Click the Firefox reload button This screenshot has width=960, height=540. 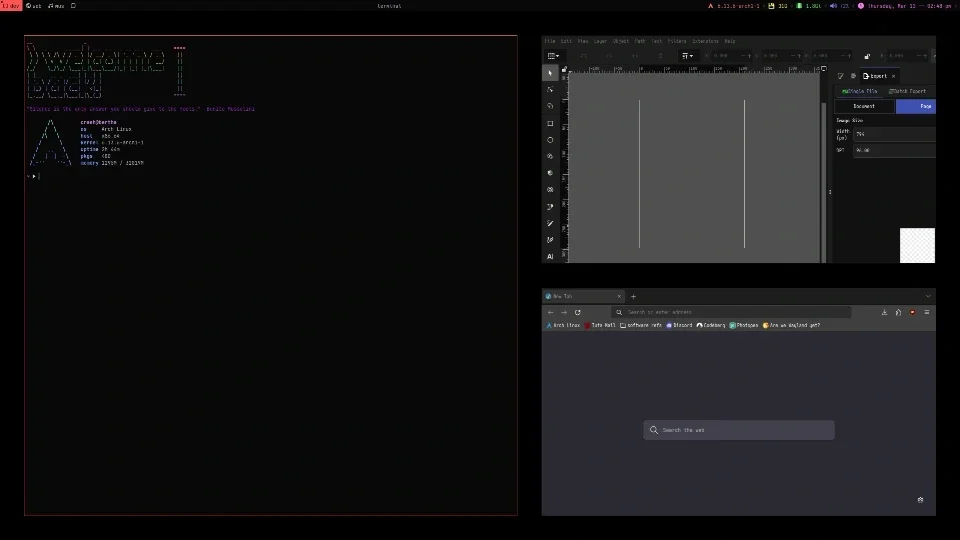click(578, 312)
